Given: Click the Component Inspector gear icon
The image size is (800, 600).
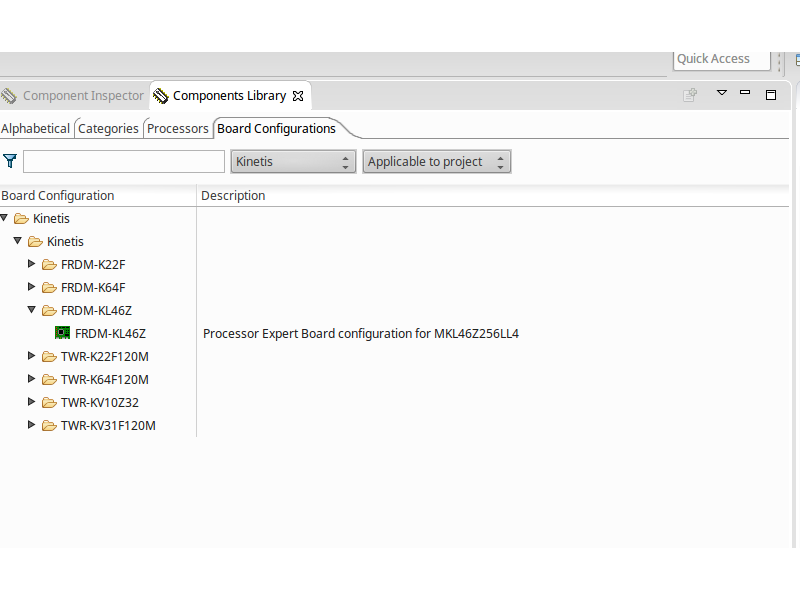Looking at the screenshot, I should pos(8,95).
